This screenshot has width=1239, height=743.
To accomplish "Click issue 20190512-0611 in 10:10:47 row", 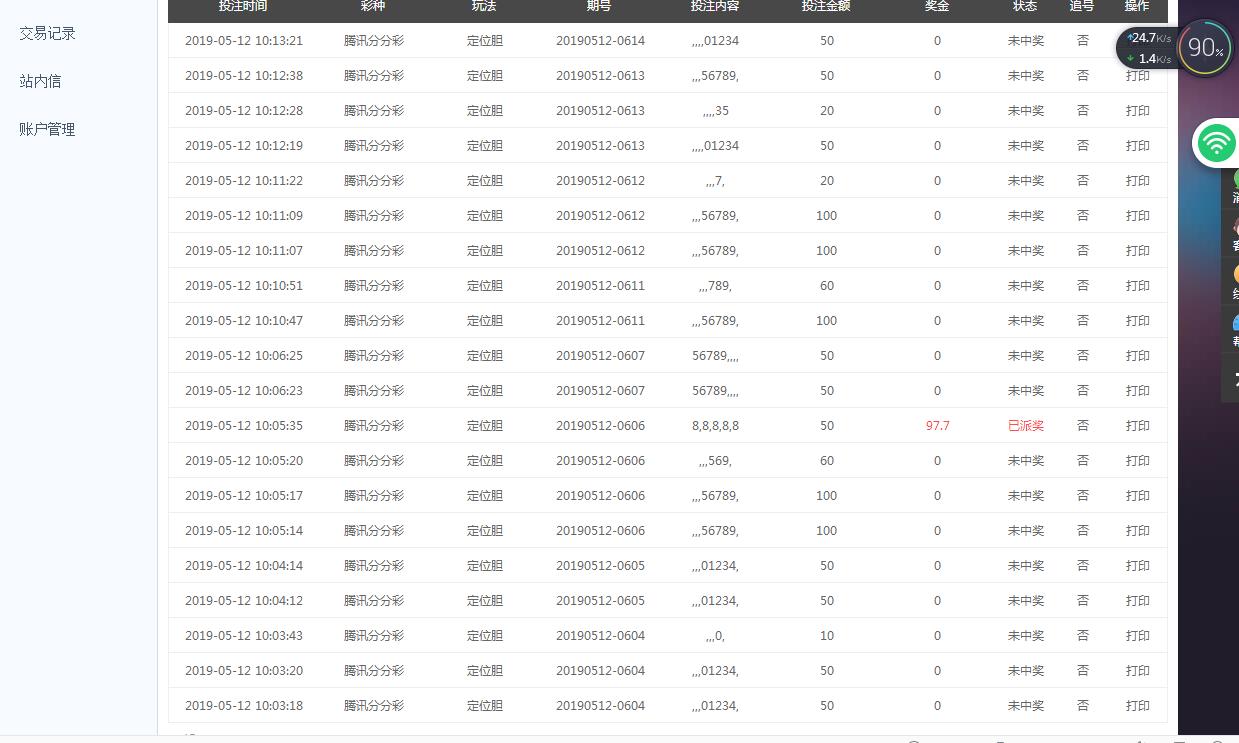I will click(600, 321).
